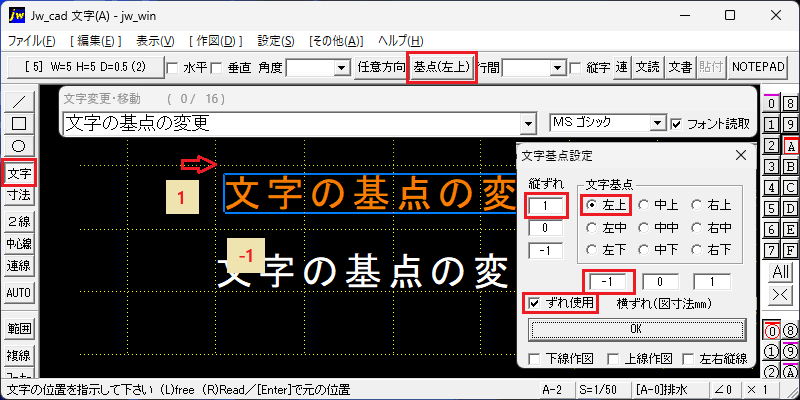Screen dimensions: 800x400
Task: Select the 中心線 centerline tool
Action: pyautogui.click(x=19, y=244)
